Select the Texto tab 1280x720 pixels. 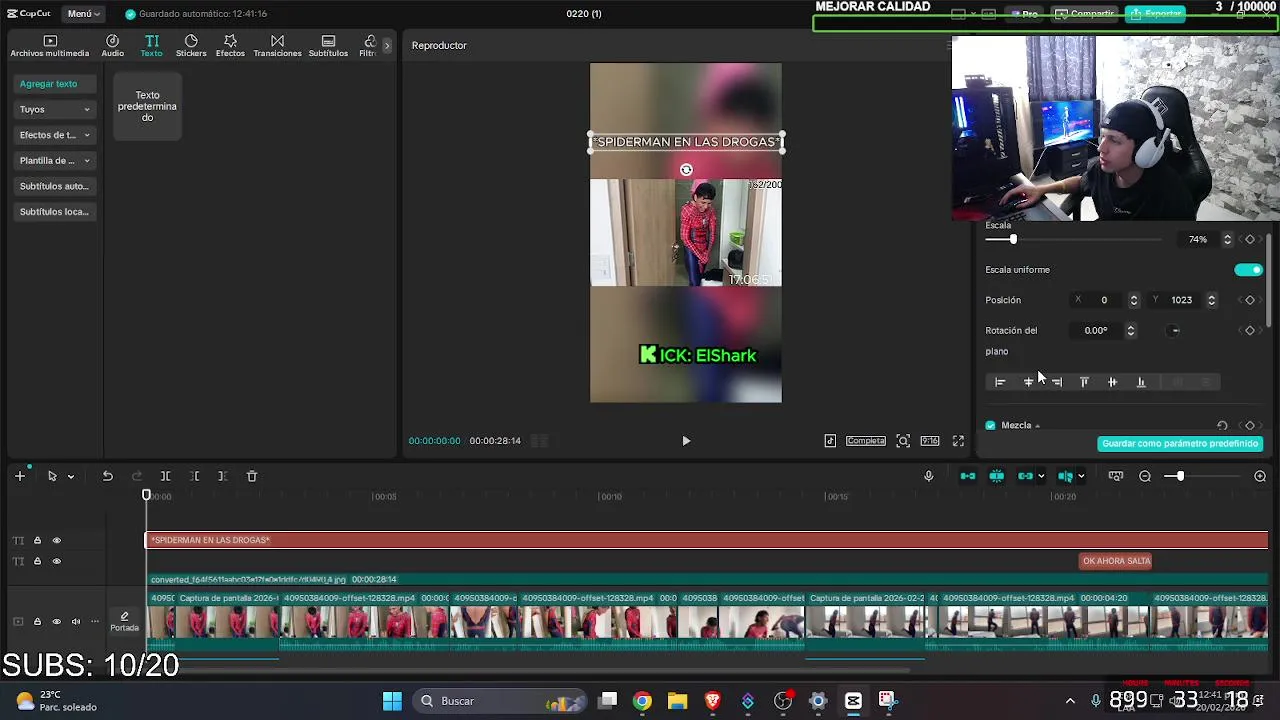tap(151, 46)
